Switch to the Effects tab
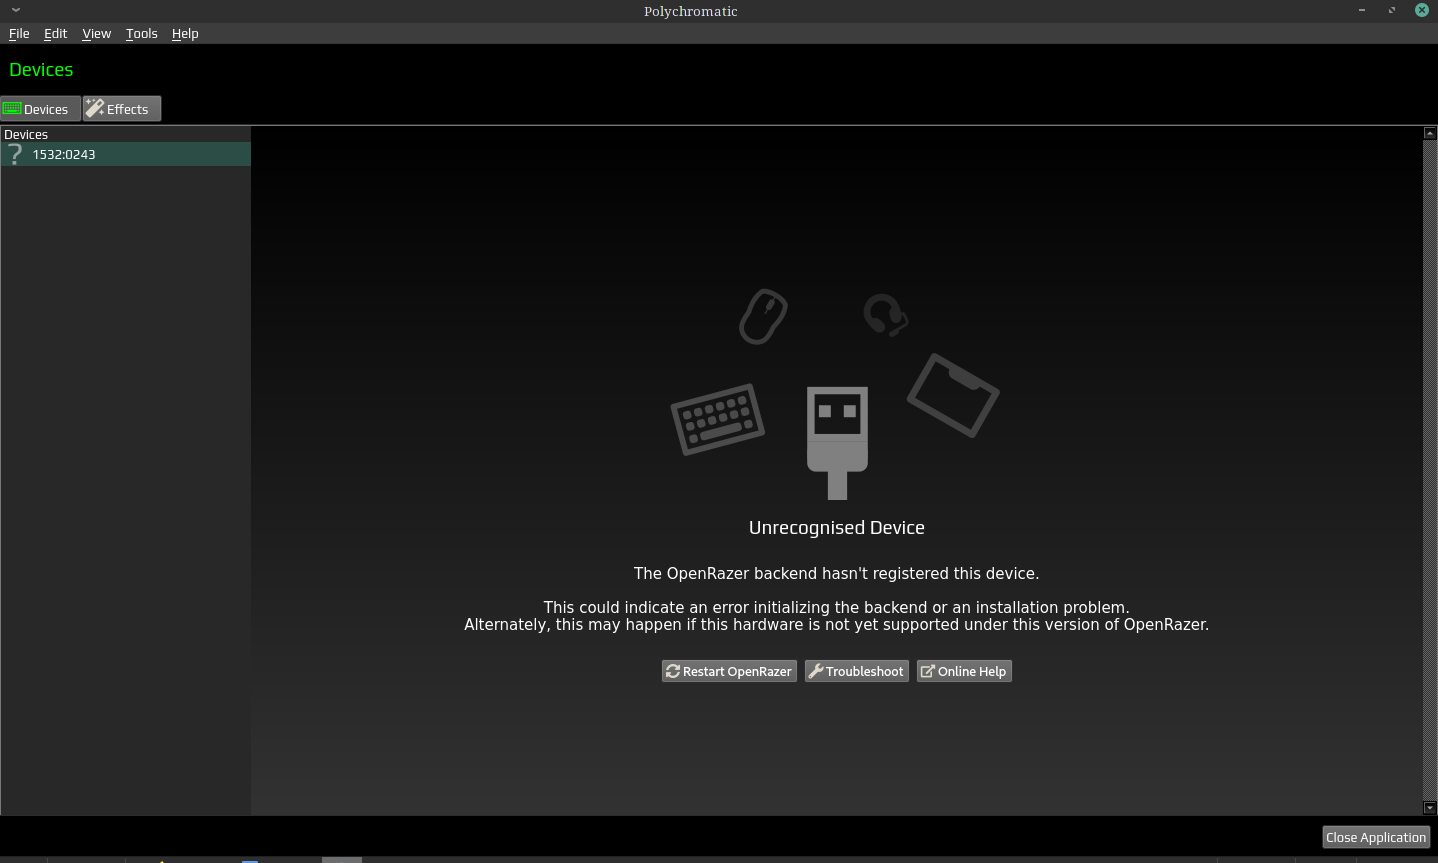This screenshot has height=863, width=1438. (x=121, y=108)
